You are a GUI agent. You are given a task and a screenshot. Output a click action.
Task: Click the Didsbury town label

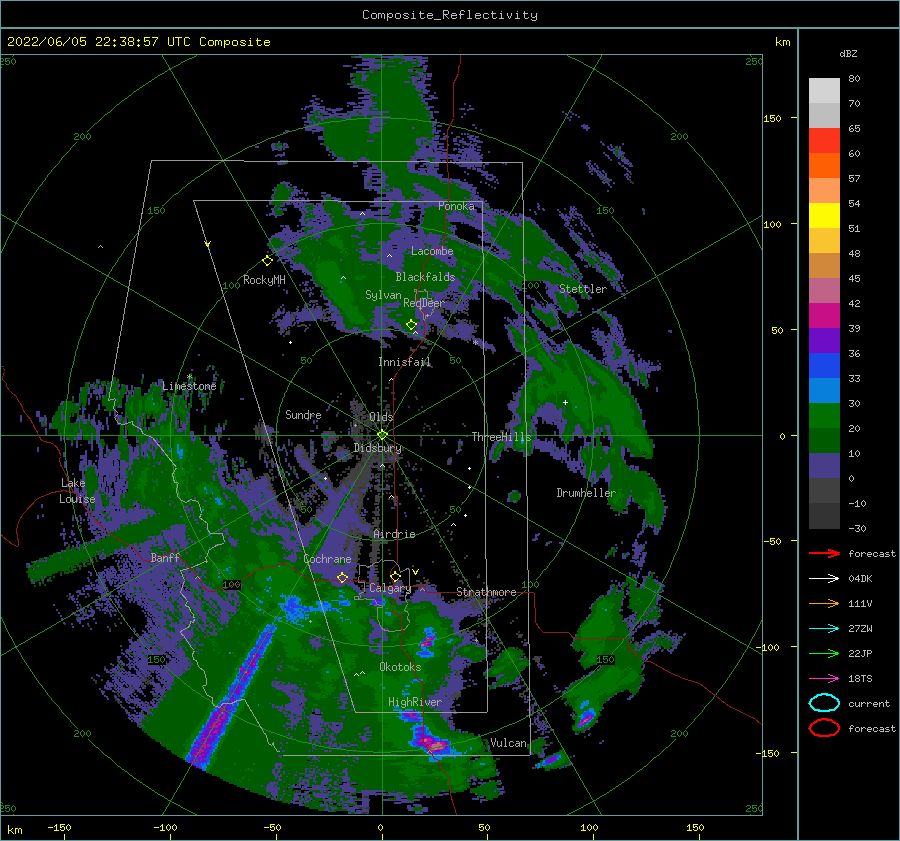378,448
